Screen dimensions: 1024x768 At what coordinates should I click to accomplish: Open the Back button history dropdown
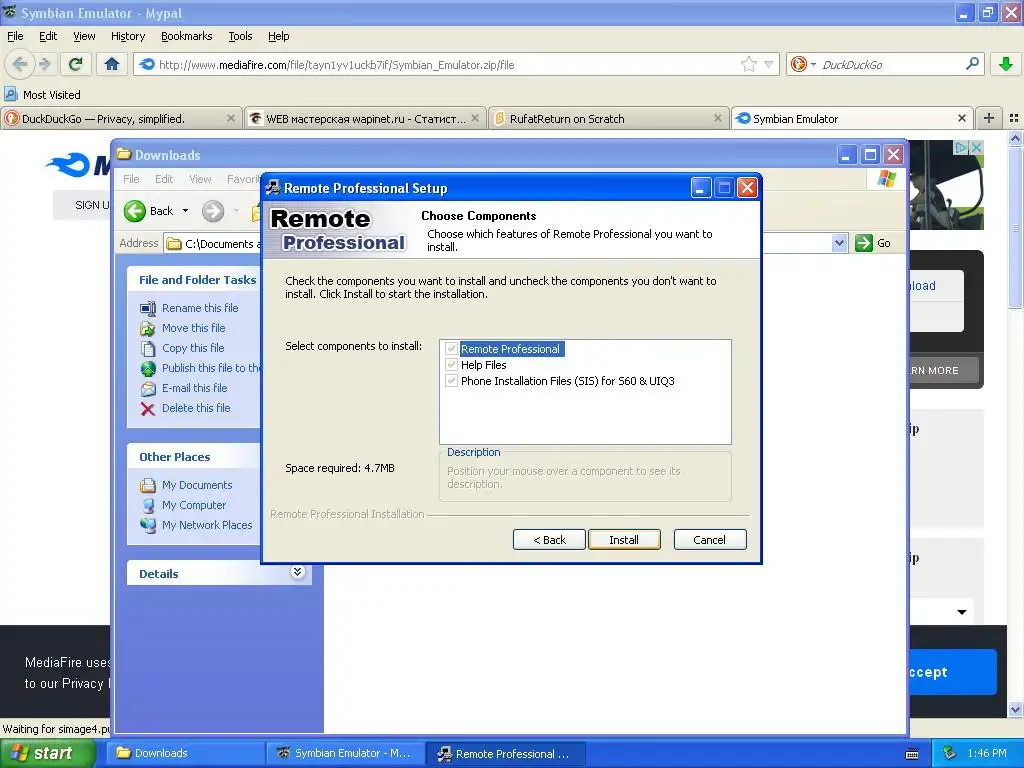coord(185,211)
